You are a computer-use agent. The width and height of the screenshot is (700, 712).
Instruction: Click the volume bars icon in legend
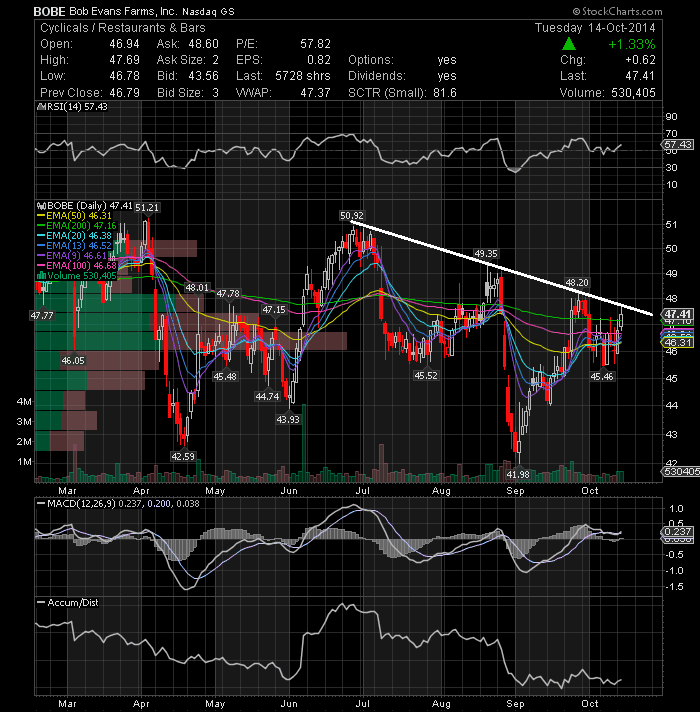(x=41, y=276)
